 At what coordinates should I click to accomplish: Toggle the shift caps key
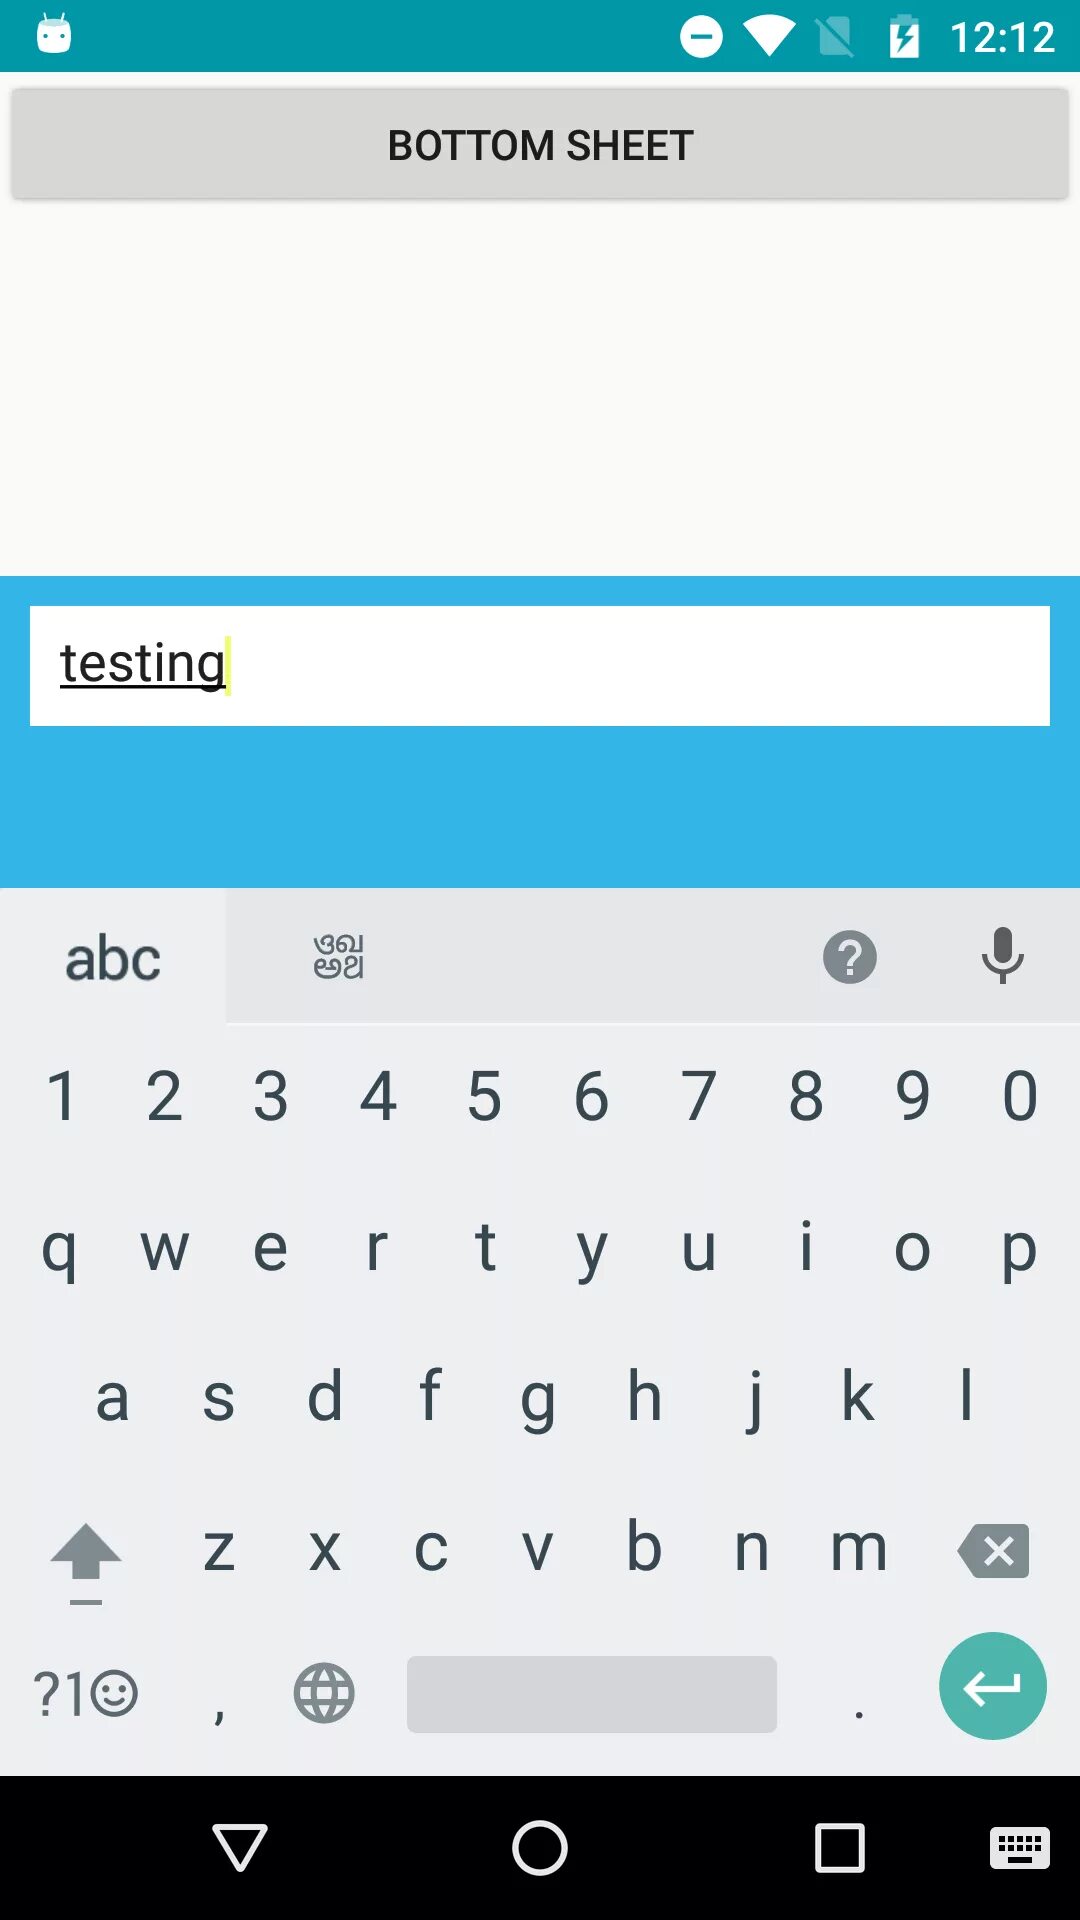tap(86, 1562)
